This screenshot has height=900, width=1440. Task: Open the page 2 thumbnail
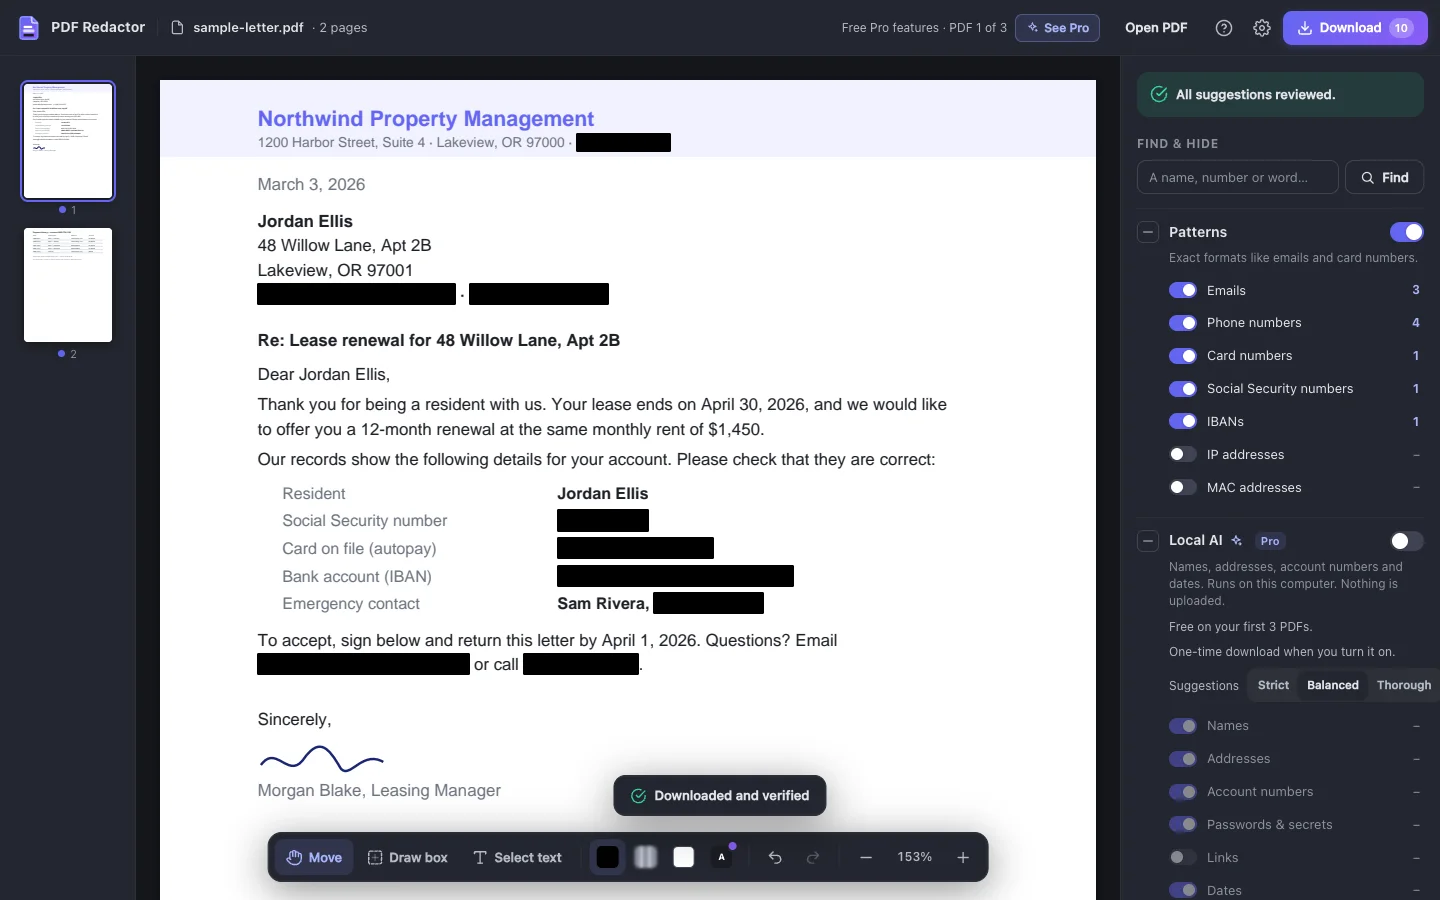click(x=68, y=285)
